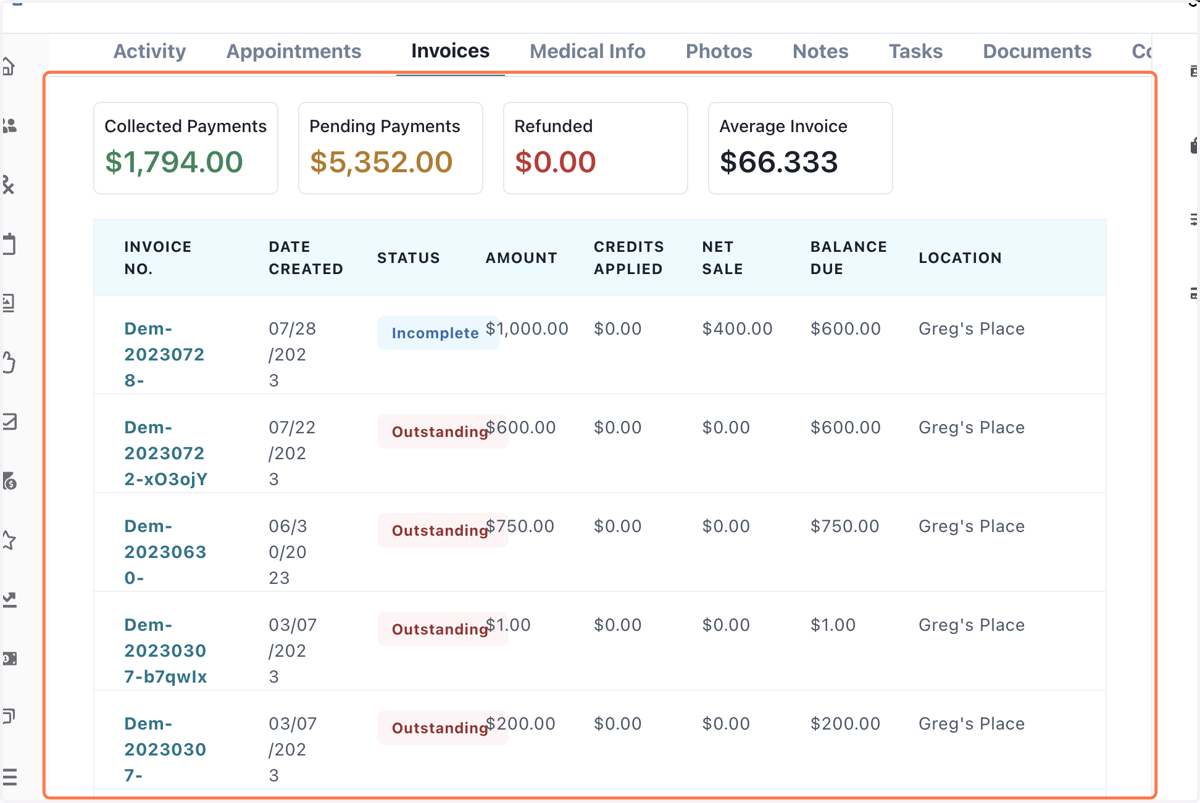The image size is (1200, 803).
Task: Switch to the Tasks tab
Action: point(915,51)
